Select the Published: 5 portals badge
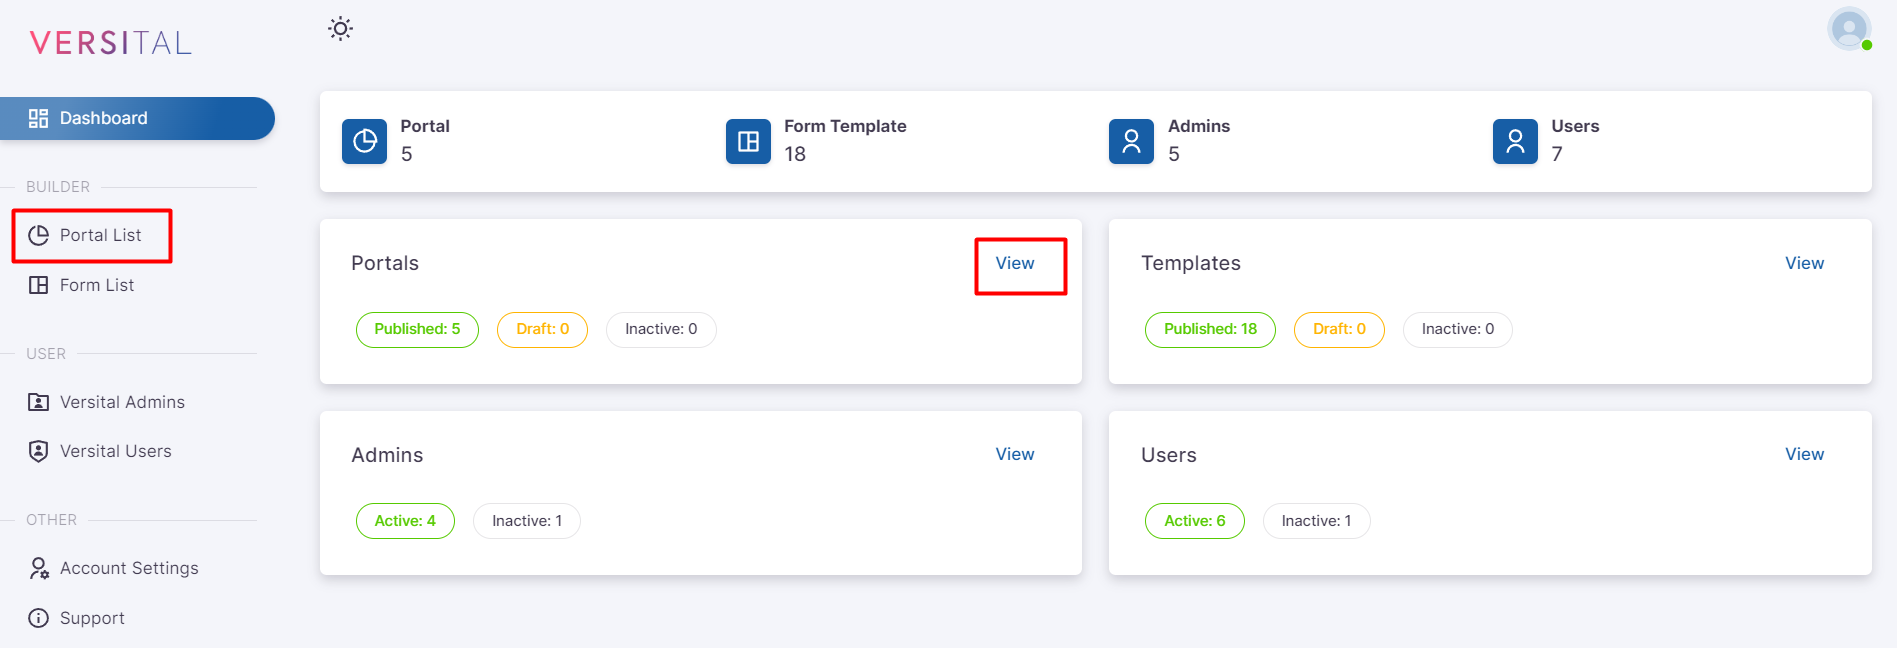 [417, 329]
